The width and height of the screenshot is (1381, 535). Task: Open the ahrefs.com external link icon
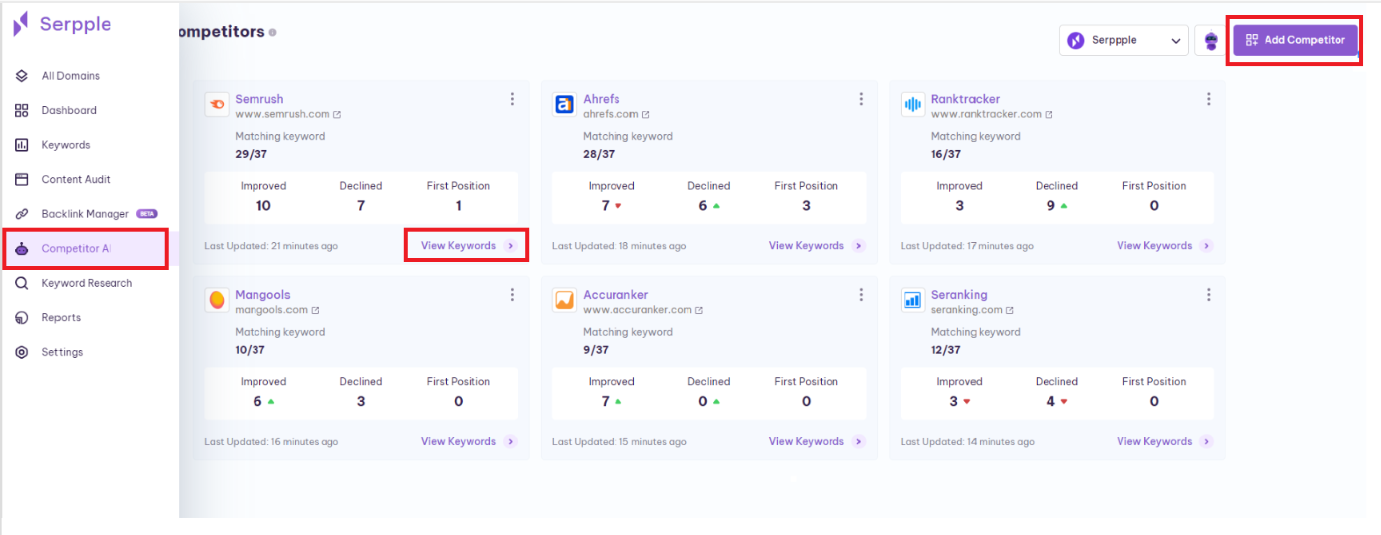coord(645,115)
